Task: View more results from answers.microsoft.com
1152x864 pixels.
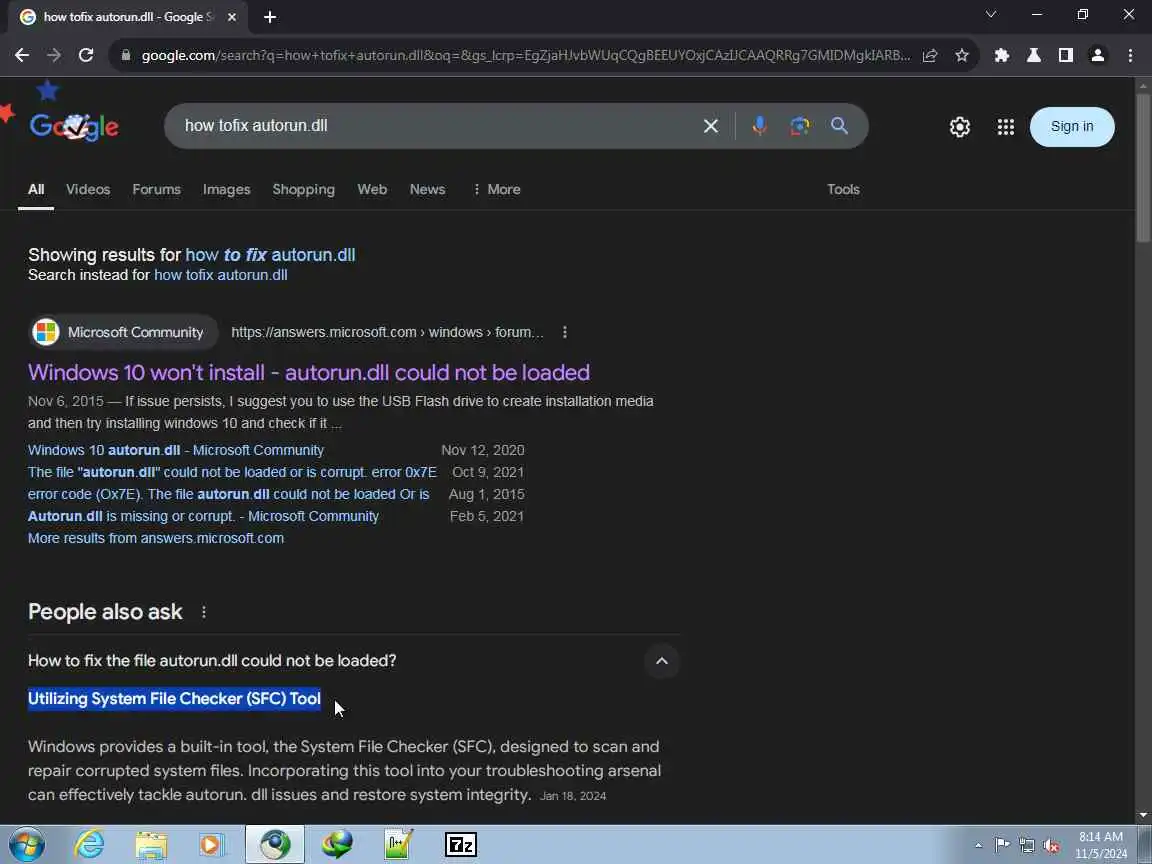Action: pos(156,539)
